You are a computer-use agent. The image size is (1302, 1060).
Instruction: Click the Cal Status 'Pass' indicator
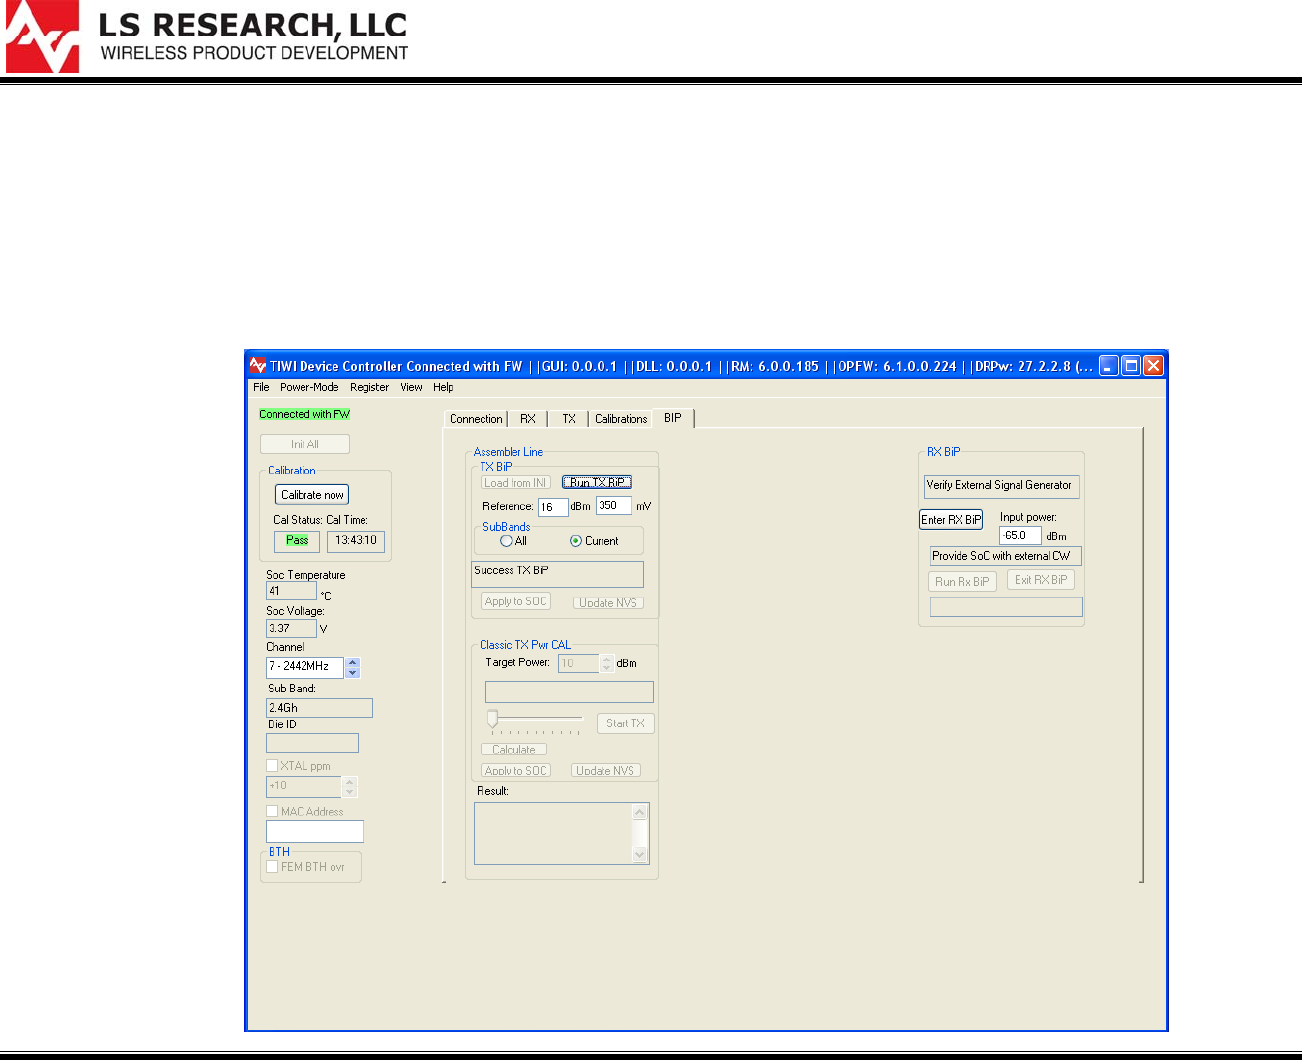[297, 541]
